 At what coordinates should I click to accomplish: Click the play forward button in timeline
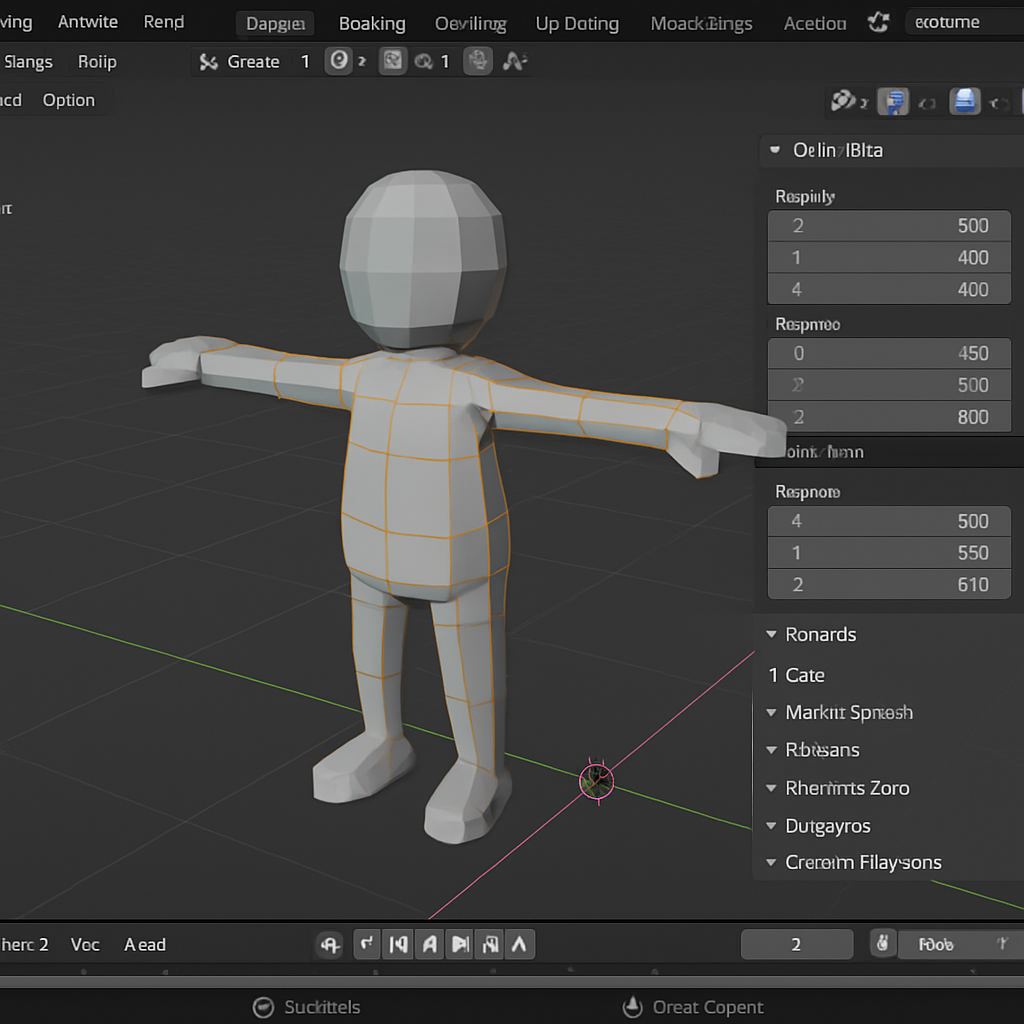click(x=460, y=944)
